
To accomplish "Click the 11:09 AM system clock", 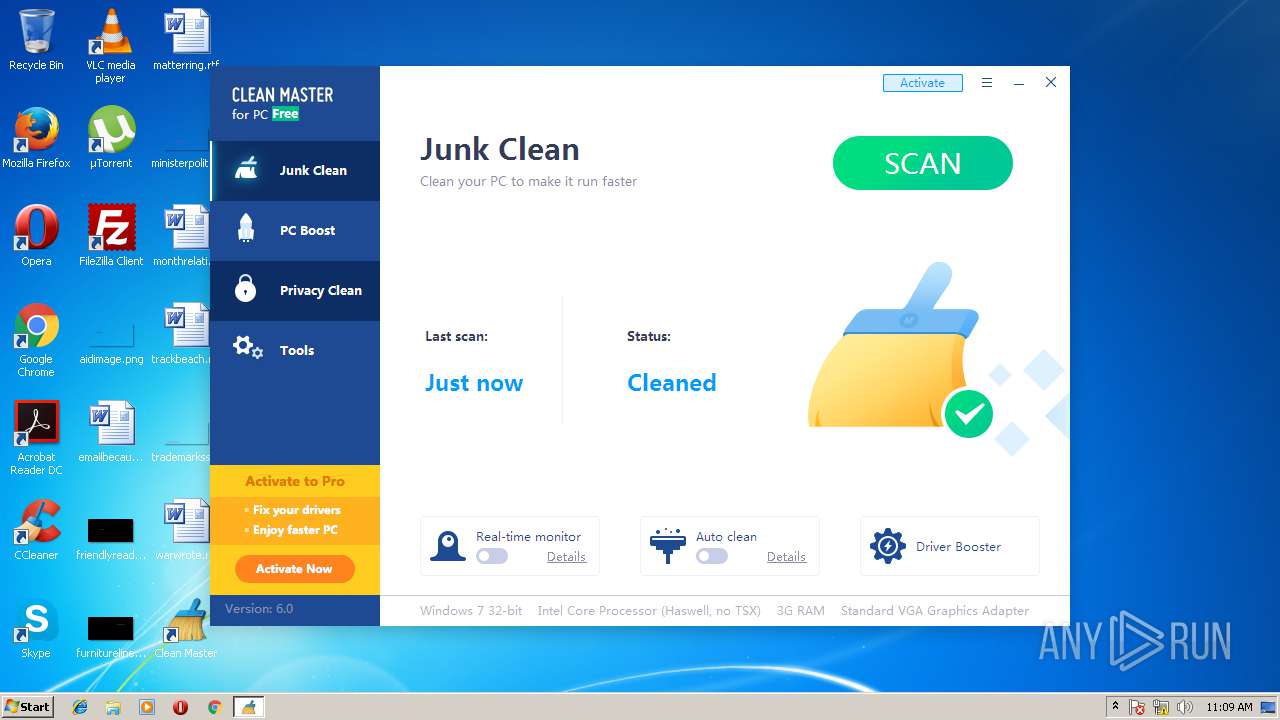I will point(1229,707).
